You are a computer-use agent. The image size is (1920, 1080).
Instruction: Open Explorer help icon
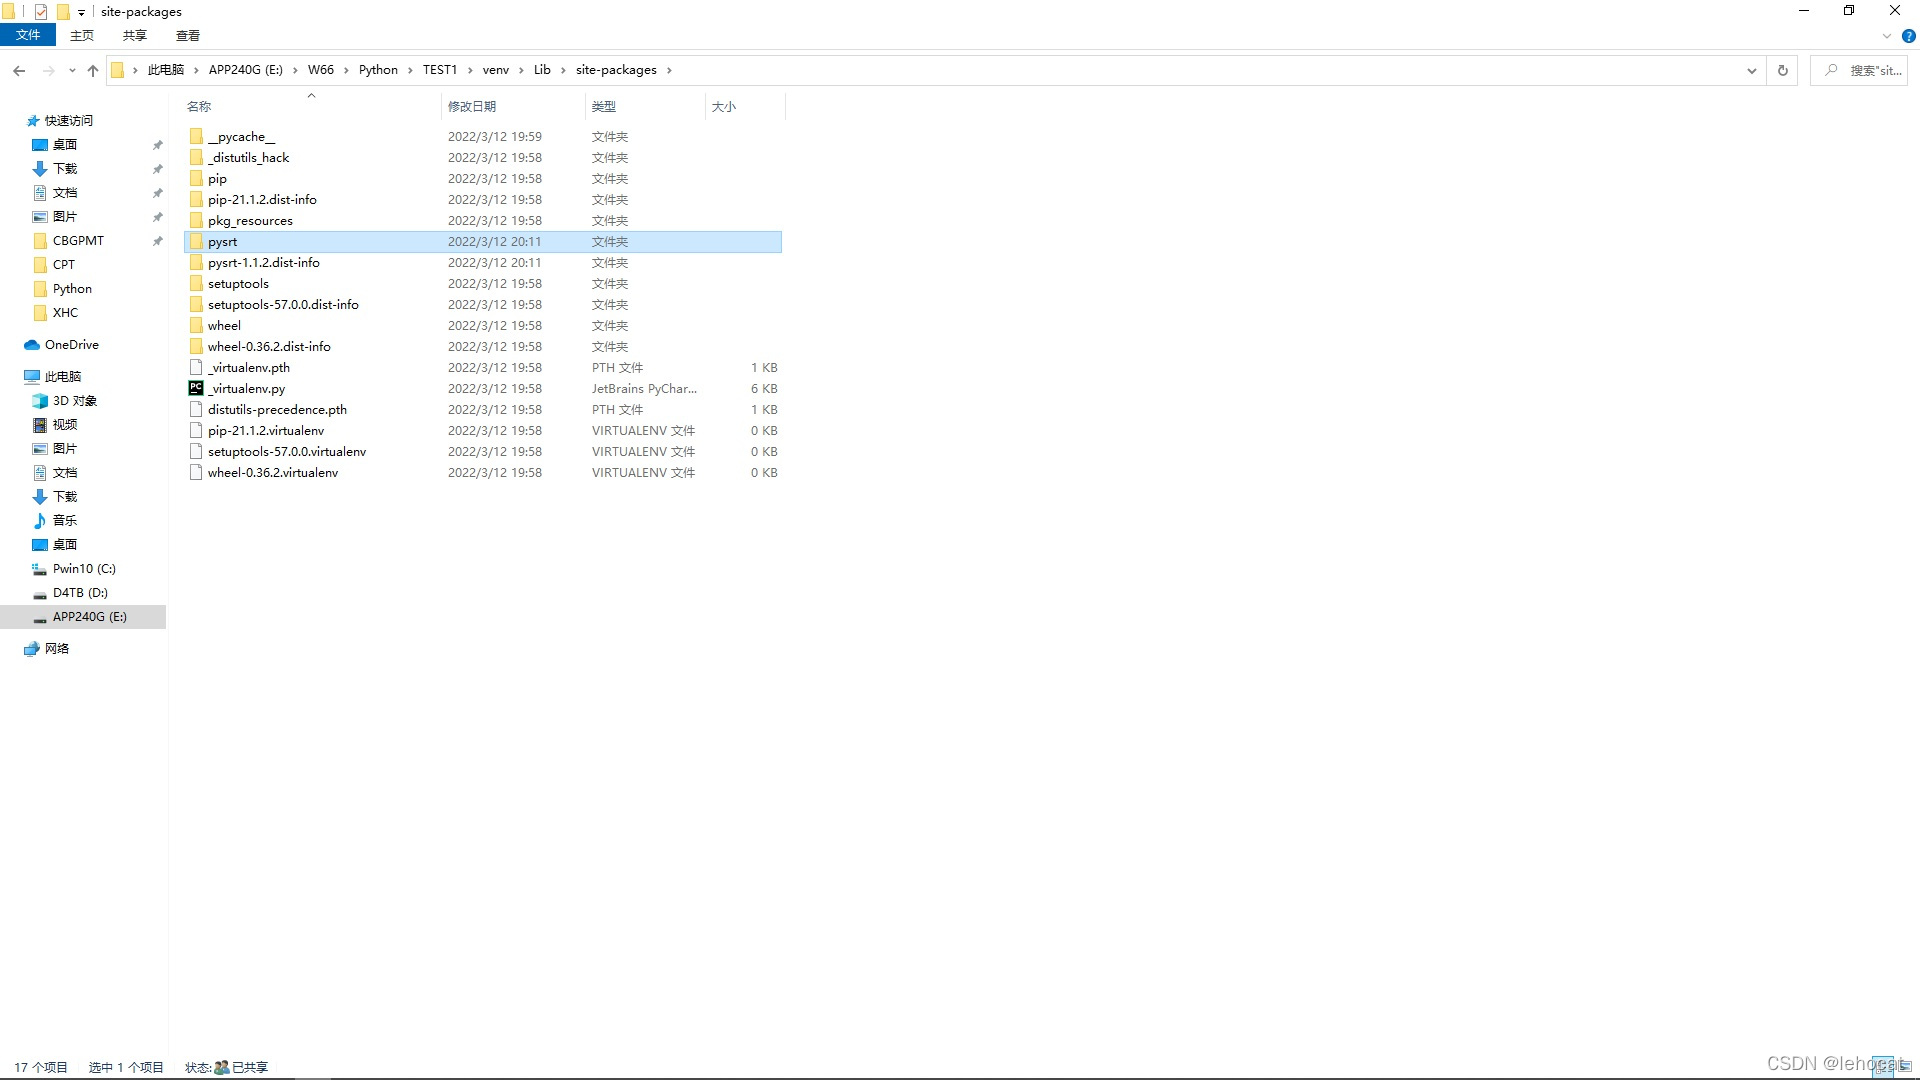pos(1908,36)
